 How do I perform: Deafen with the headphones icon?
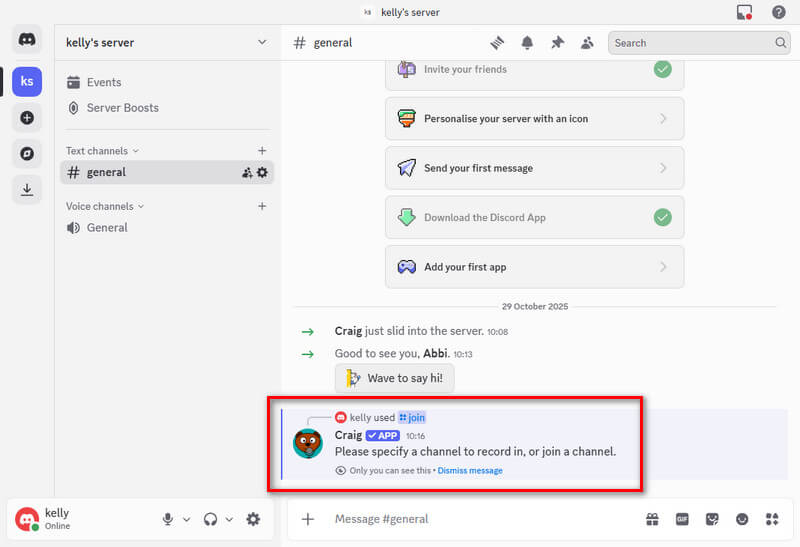click(210, 519)
